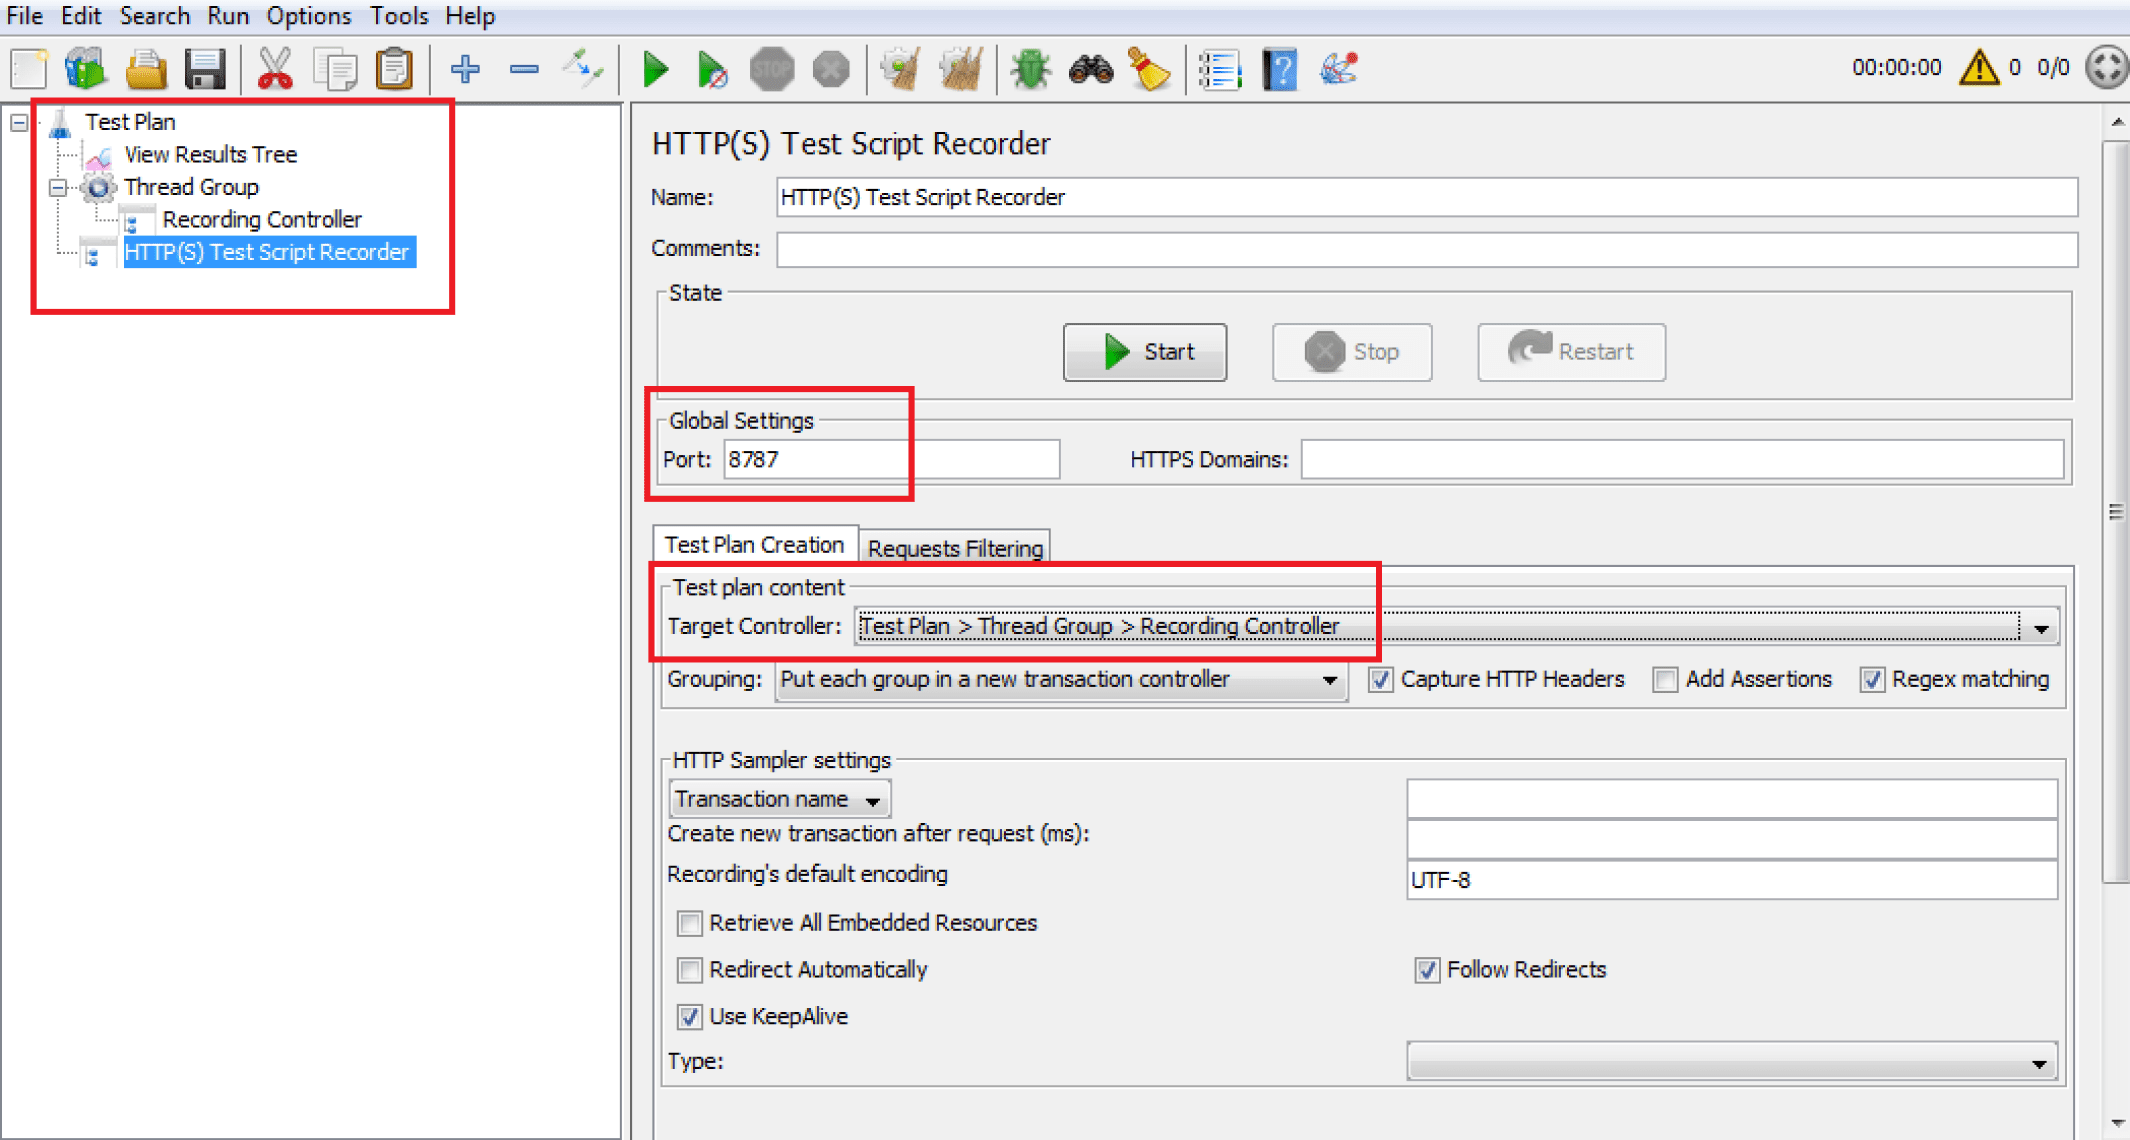Image resolution: width=2130 pixels, height=1140 pixels.
Task: Click the Stop recorder button
Action: click(1352, 352)
